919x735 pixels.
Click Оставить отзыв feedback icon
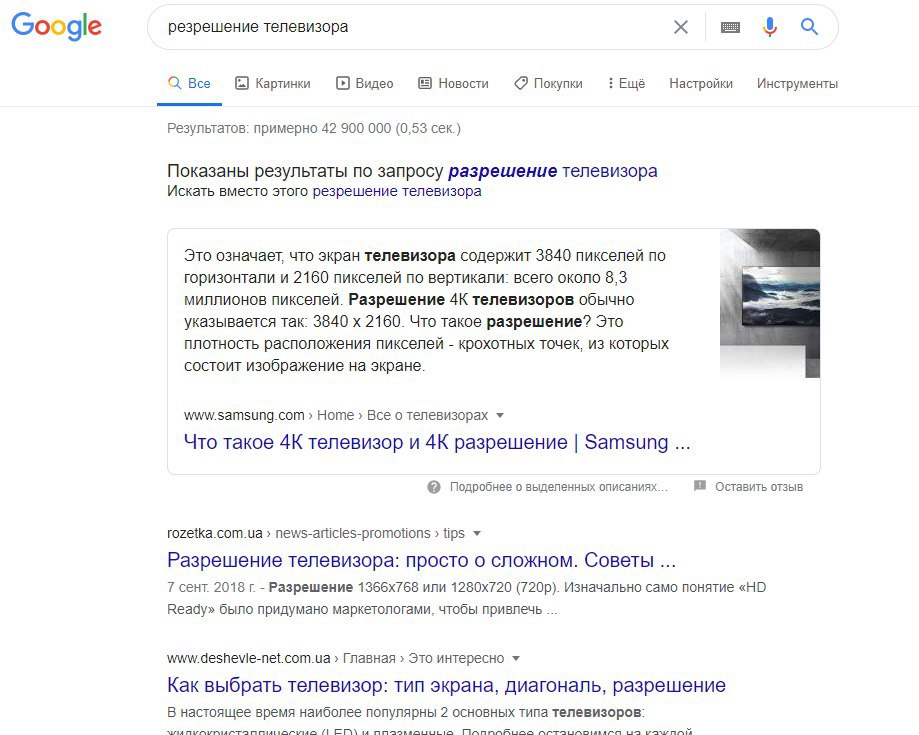tap(699, 486)
